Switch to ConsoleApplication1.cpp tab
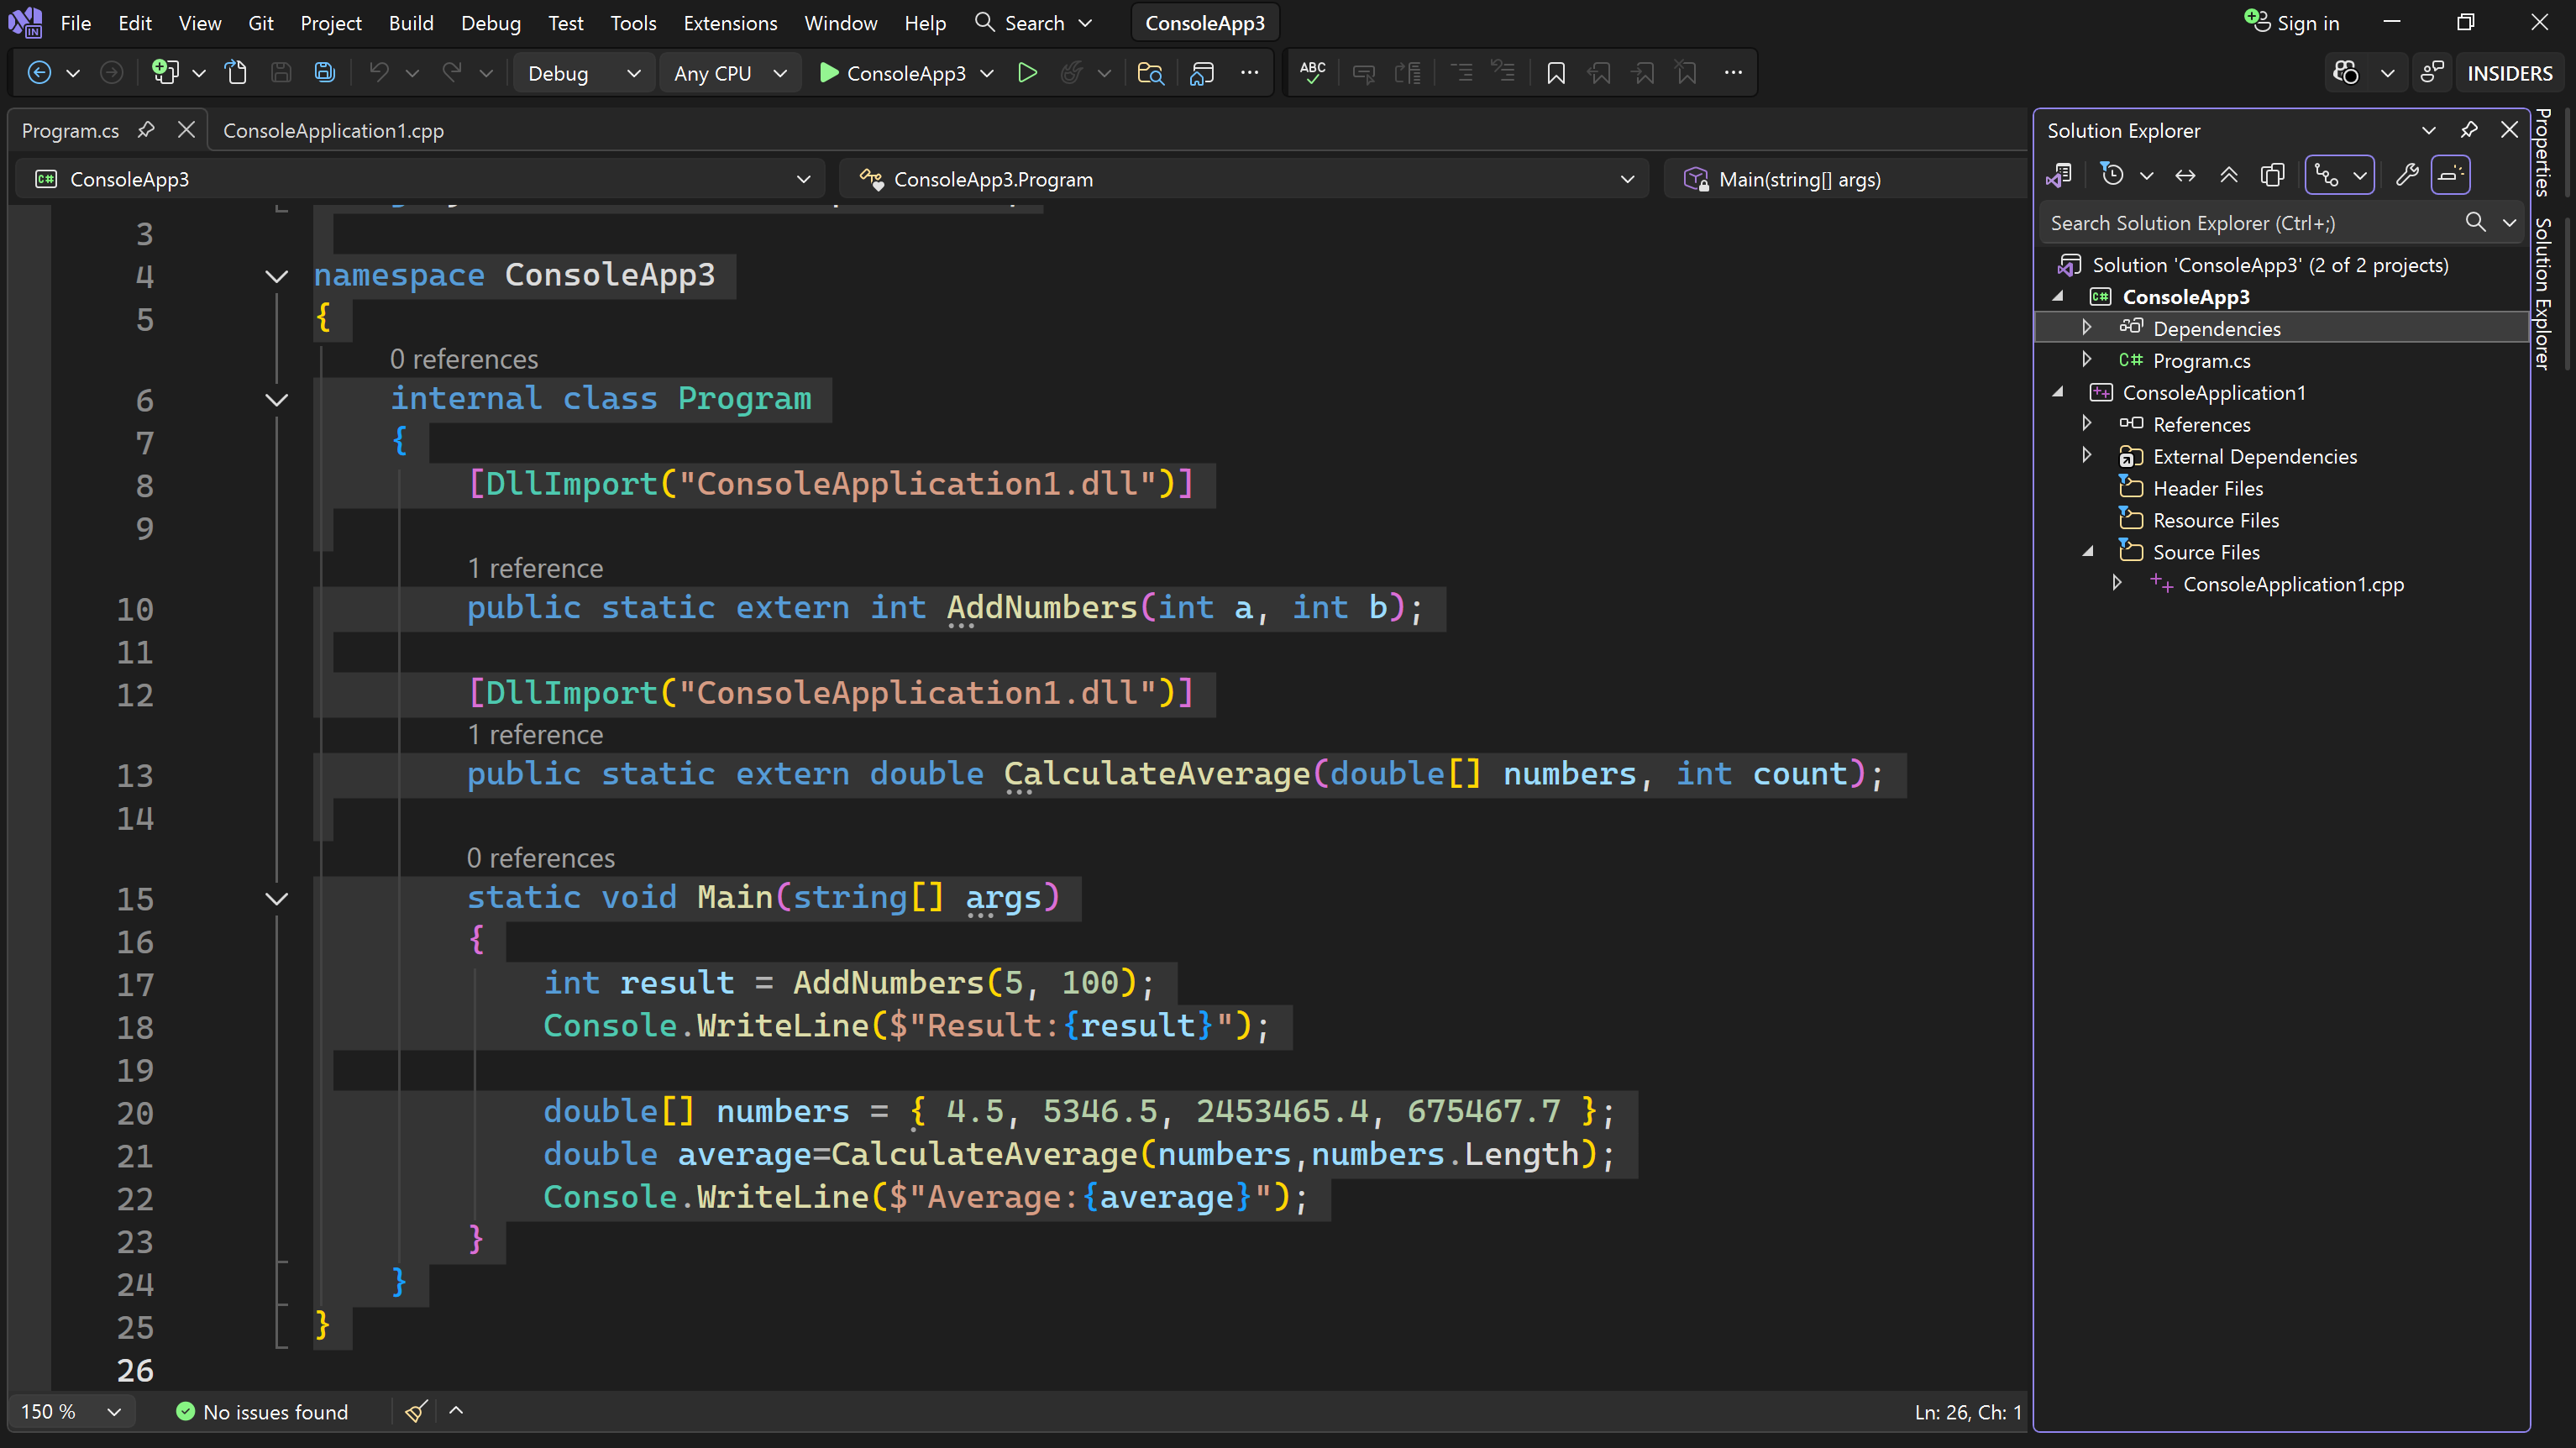Viewport: 2576px width, 1448px height. (x=333, y=130)
